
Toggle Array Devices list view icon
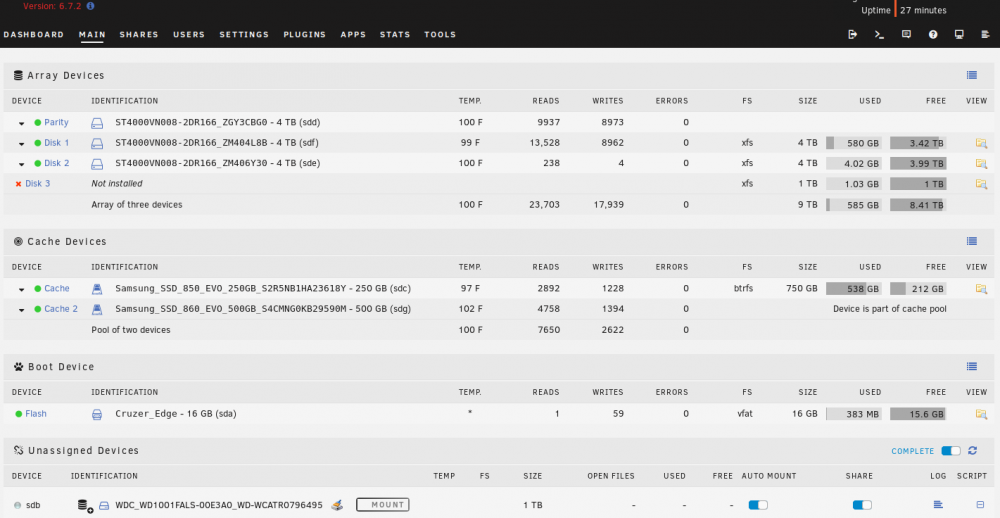pos(972,75)
